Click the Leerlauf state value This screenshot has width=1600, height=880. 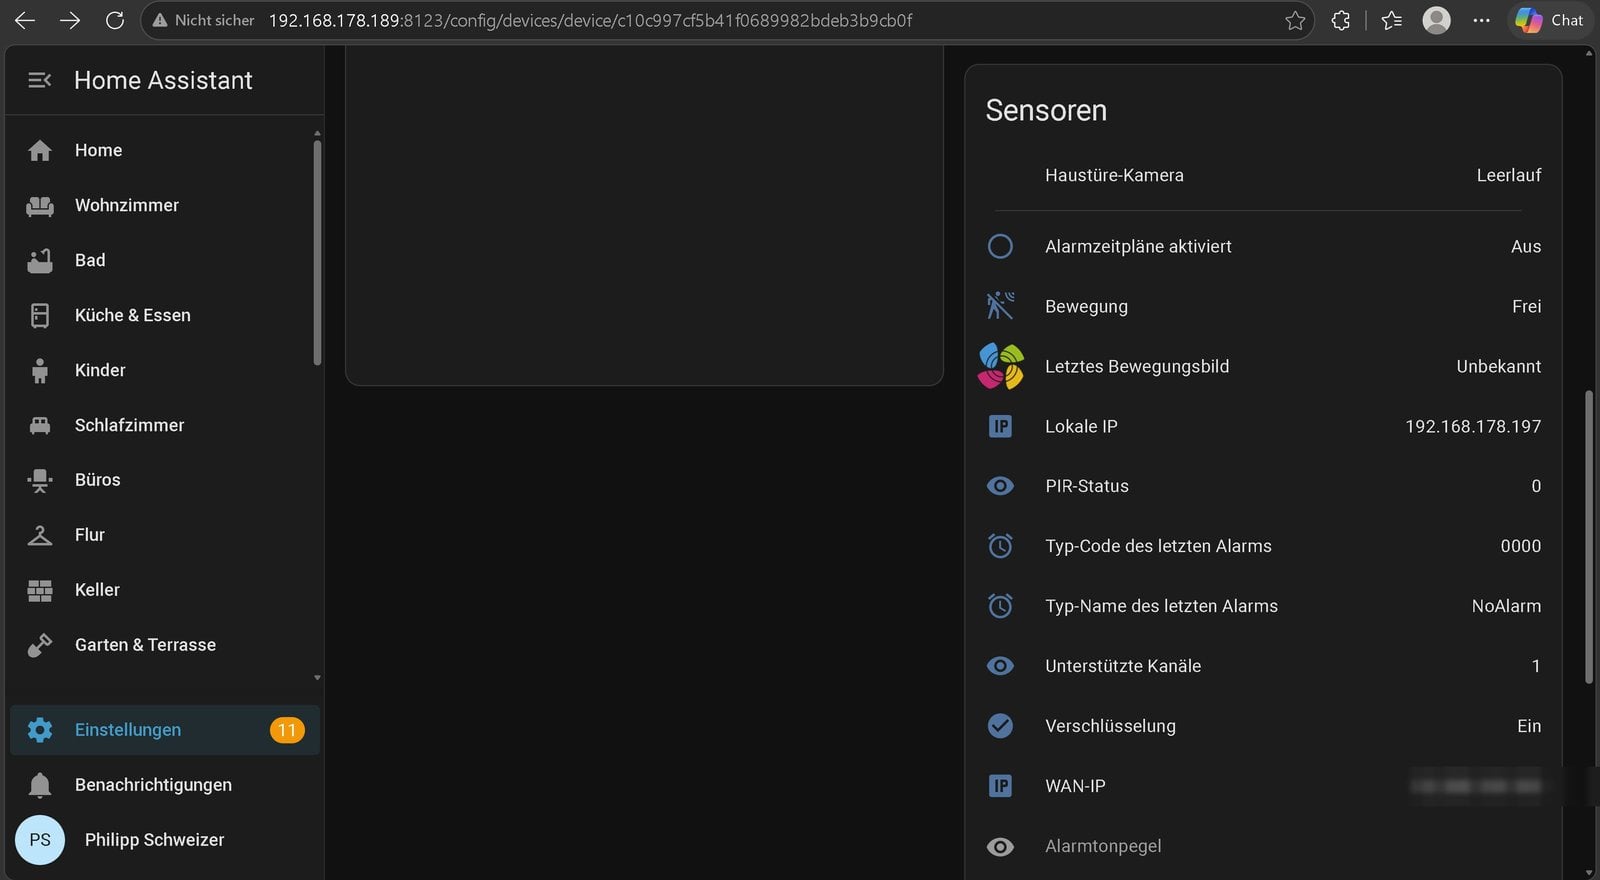(x=1509, y=175)
